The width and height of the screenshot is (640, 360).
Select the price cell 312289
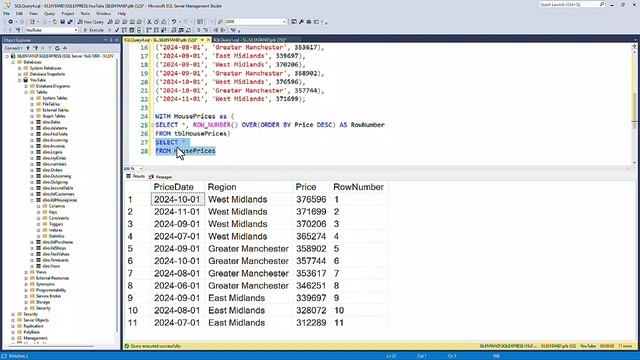(311, 323)
